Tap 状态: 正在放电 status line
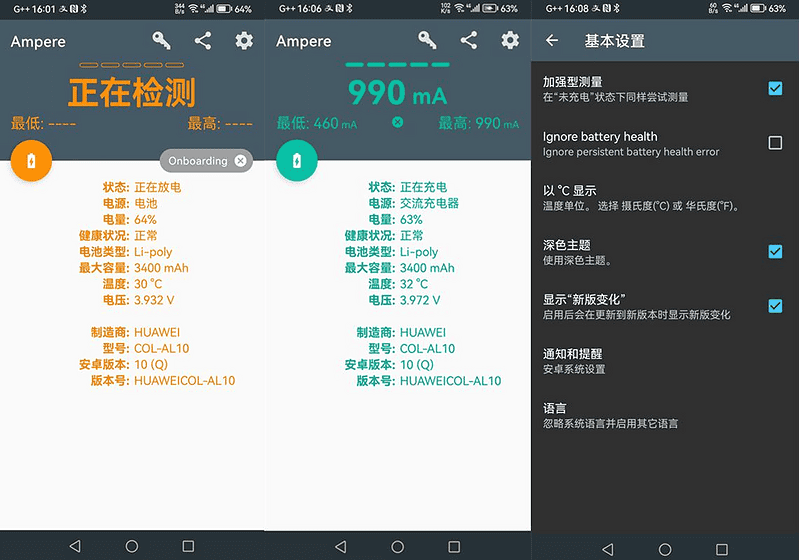The width and height of the screenshot is (799, 560). (x=142, y=187)
